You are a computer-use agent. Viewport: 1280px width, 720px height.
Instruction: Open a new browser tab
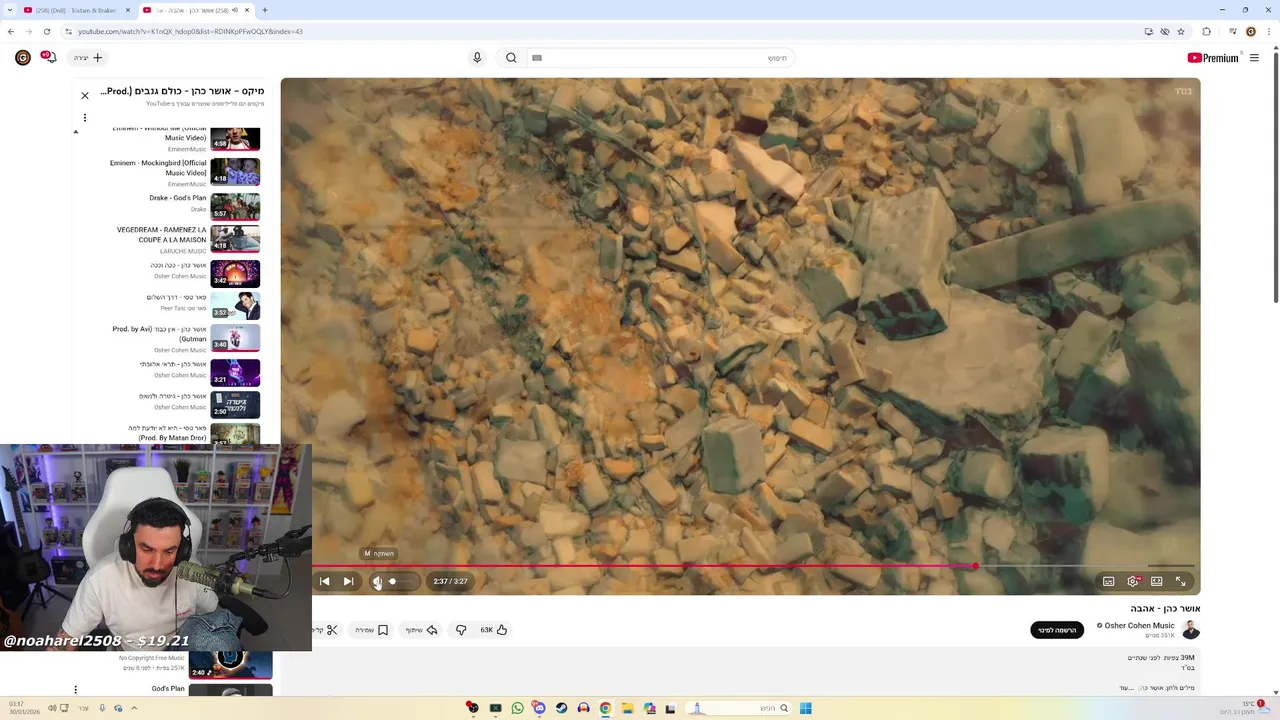(264, 10)
